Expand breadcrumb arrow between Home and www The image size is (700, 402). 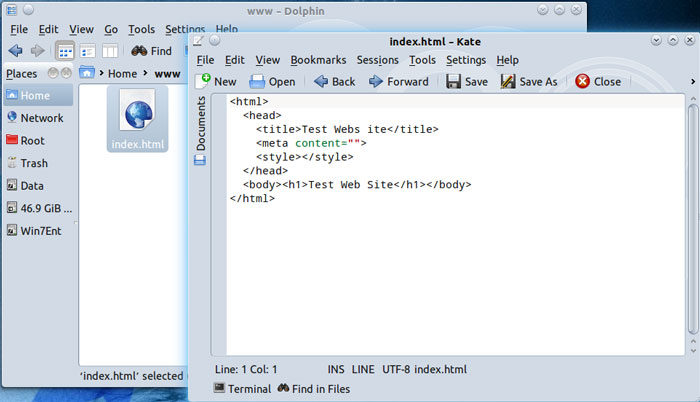click(x=145, y=72)
